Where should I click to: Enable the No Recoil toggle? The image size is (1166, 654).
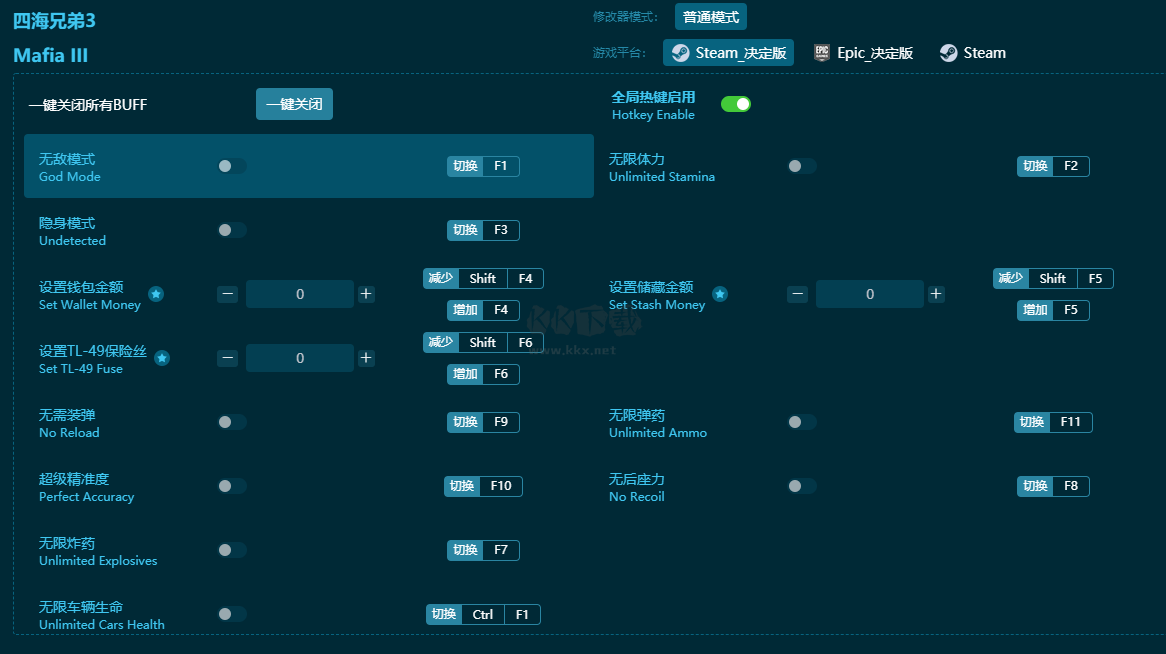click(x=802, y=486)
